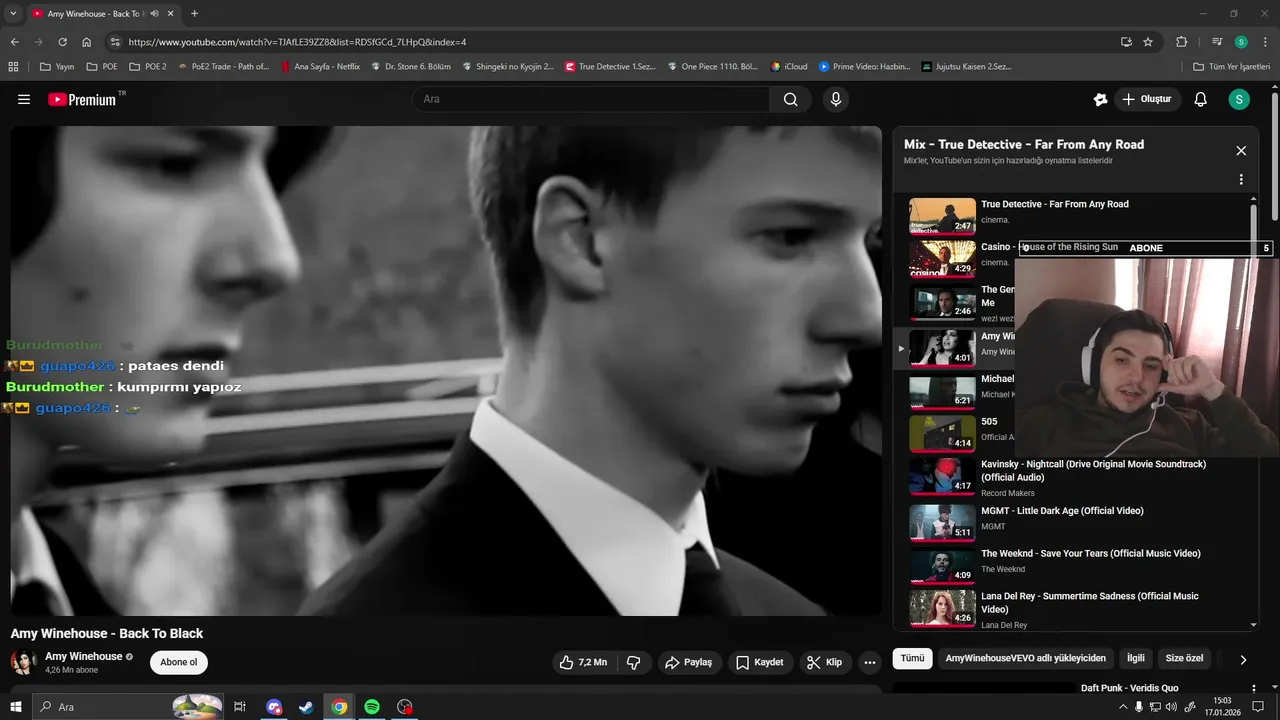The image size is (1280, 720).
Task: Open the YouTube guide hamburger menu
Action: (24, 99)
